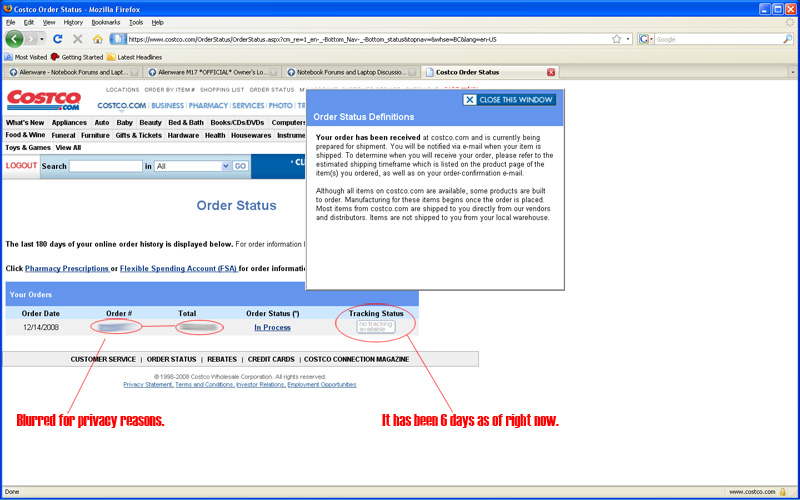Viewport: 800px width, 500px height.
Task: Switch to Alienware M17 OFFICIAL Owner's tab
Action: [x=208, y=72]
